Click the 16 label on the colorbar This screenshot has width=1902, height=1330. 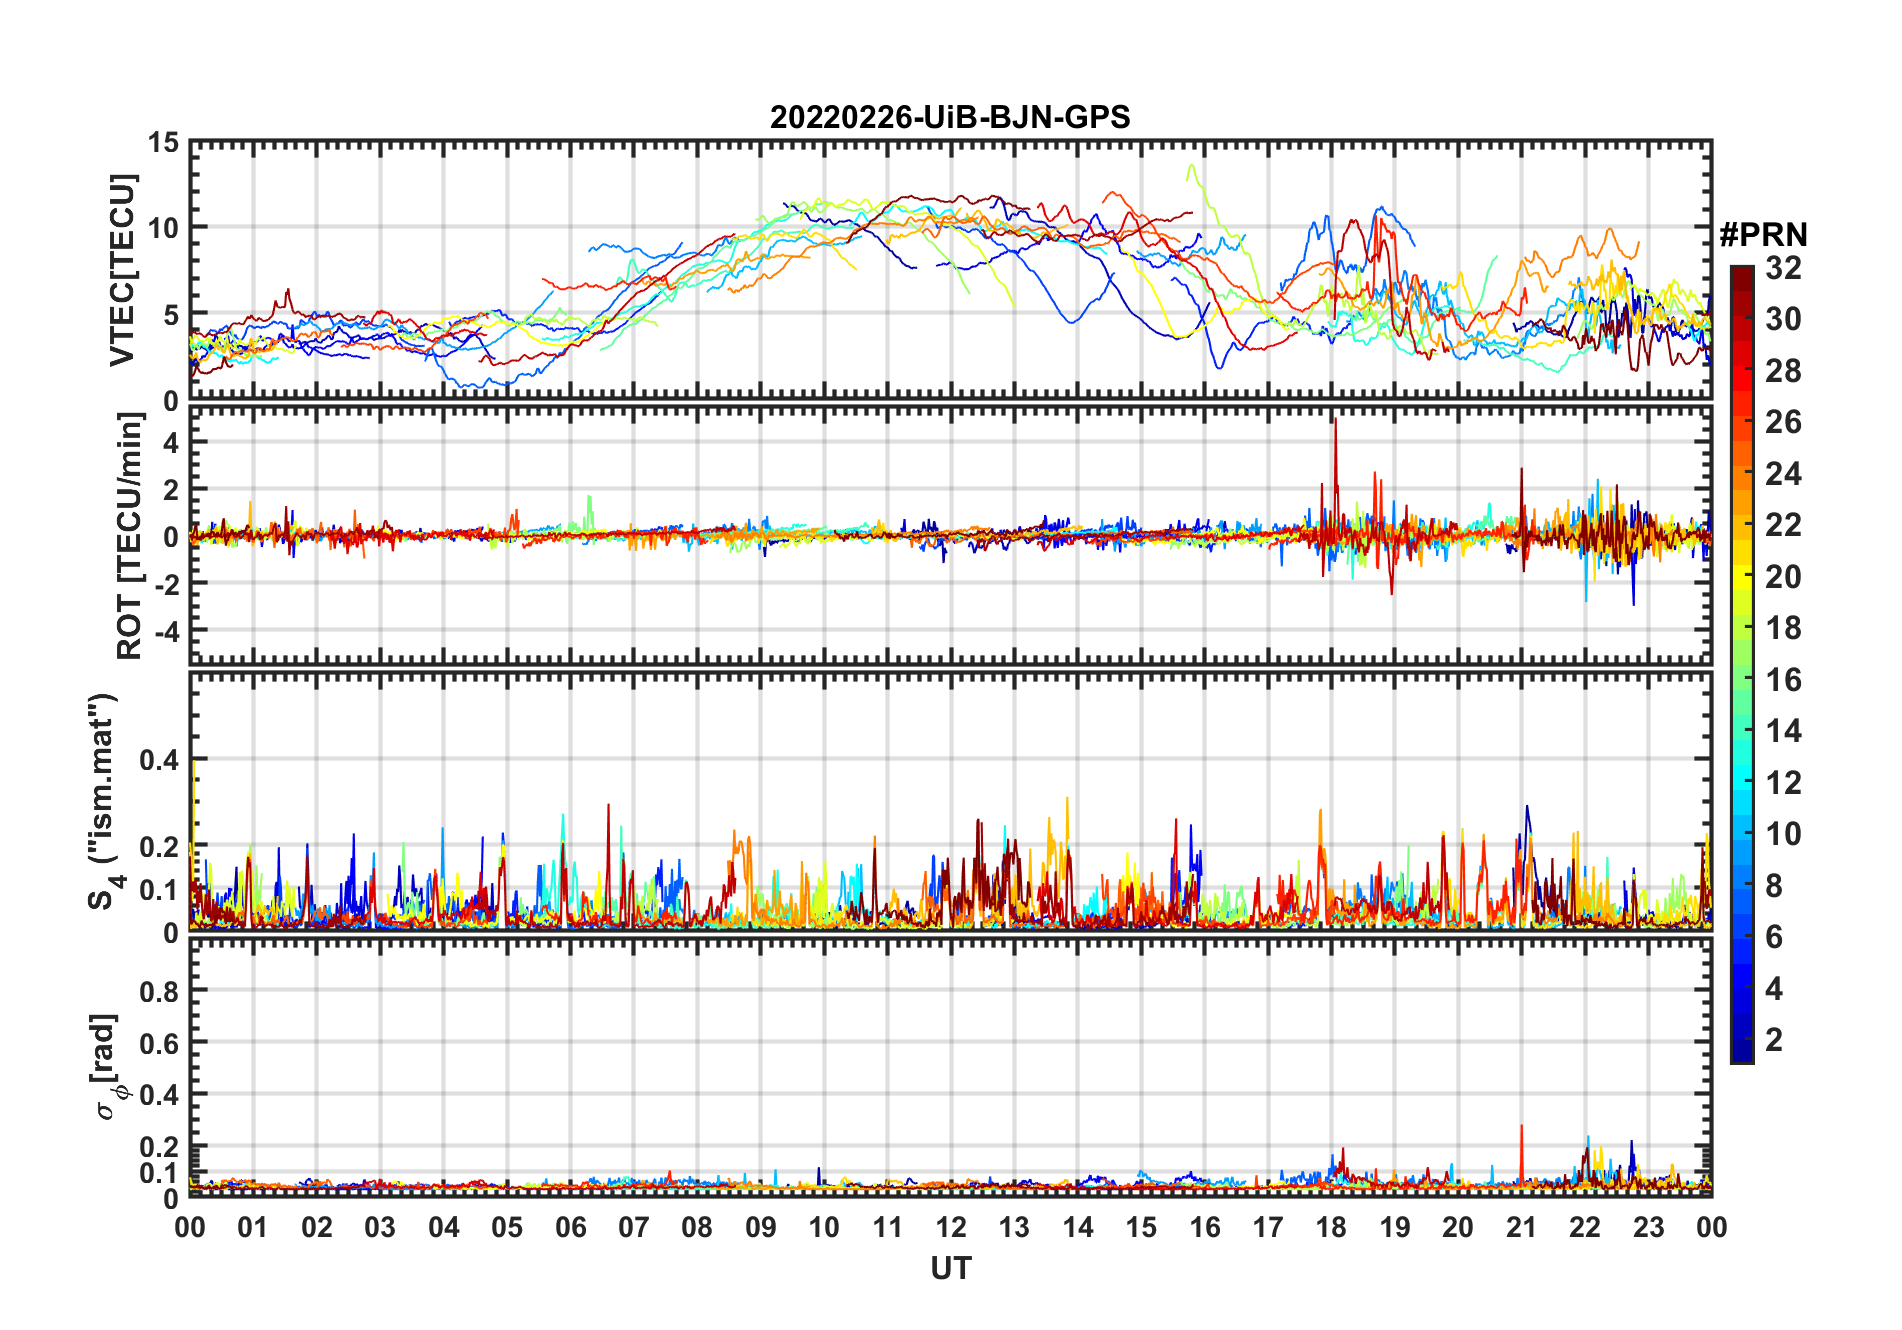pos(1783,680)
